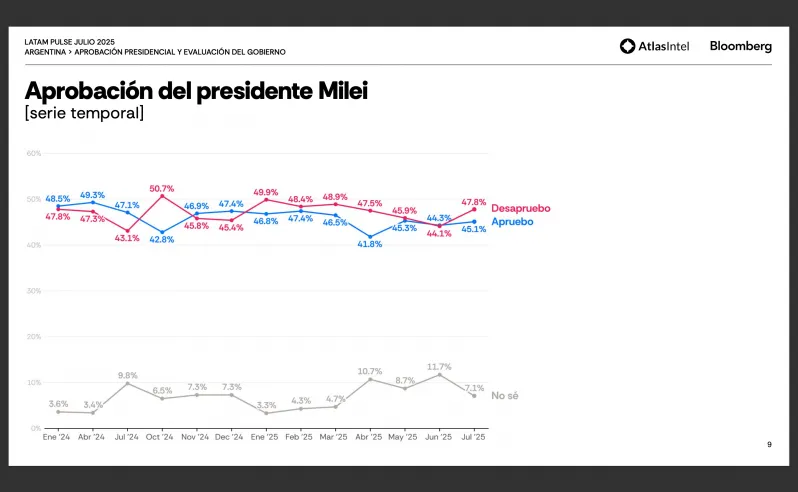Click the ARGENTINA breadcrumb text
798x492 pixels.
point(45,52)
